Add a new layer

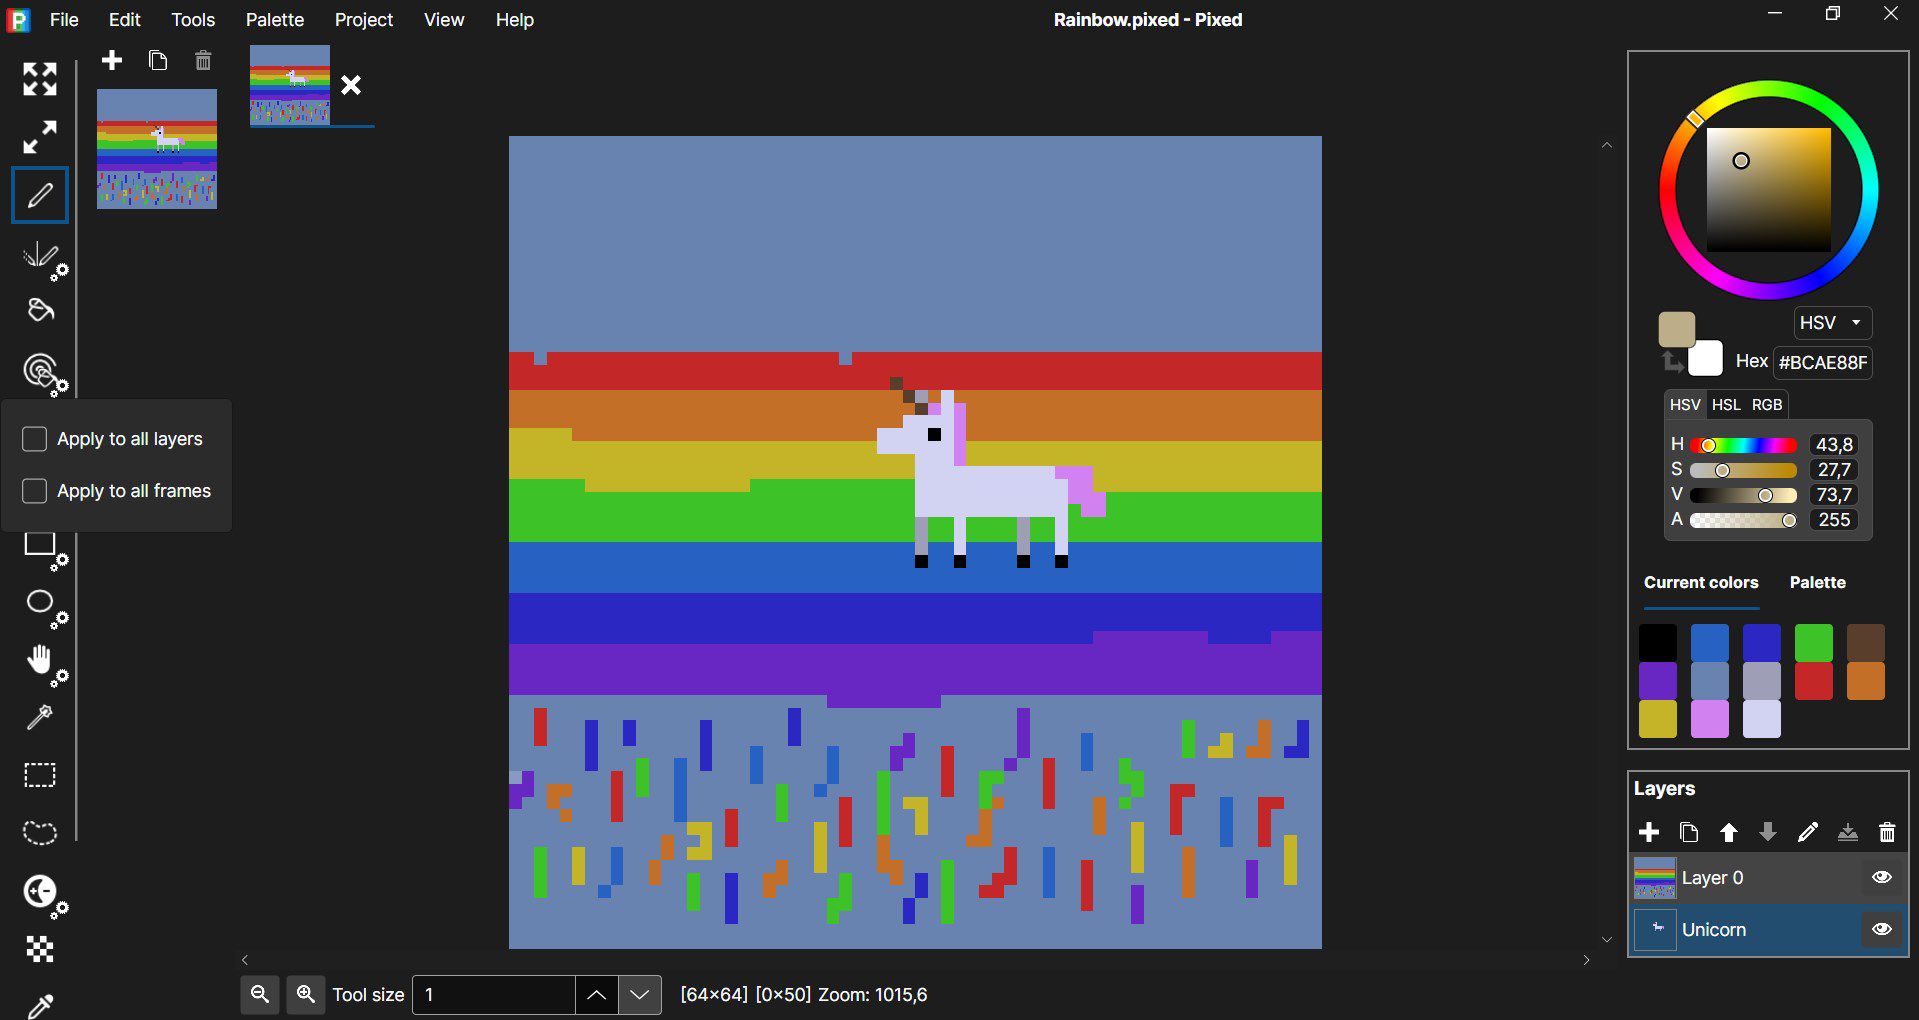(x=1649, y=832)
